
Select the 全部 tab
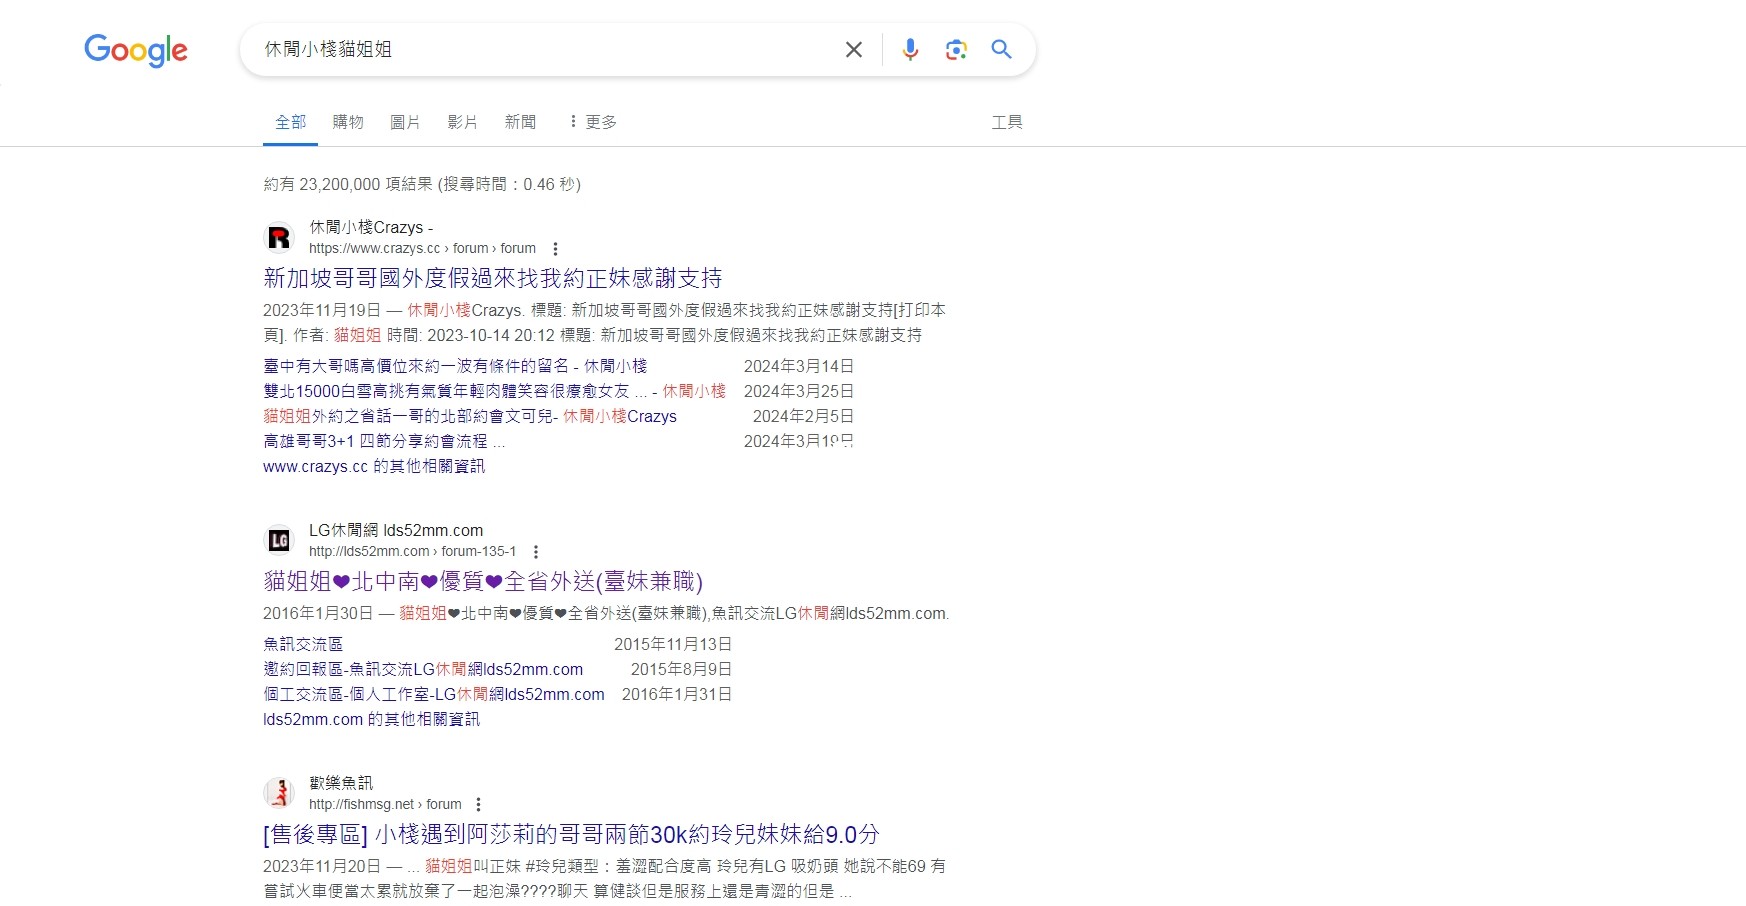[290, 122]
